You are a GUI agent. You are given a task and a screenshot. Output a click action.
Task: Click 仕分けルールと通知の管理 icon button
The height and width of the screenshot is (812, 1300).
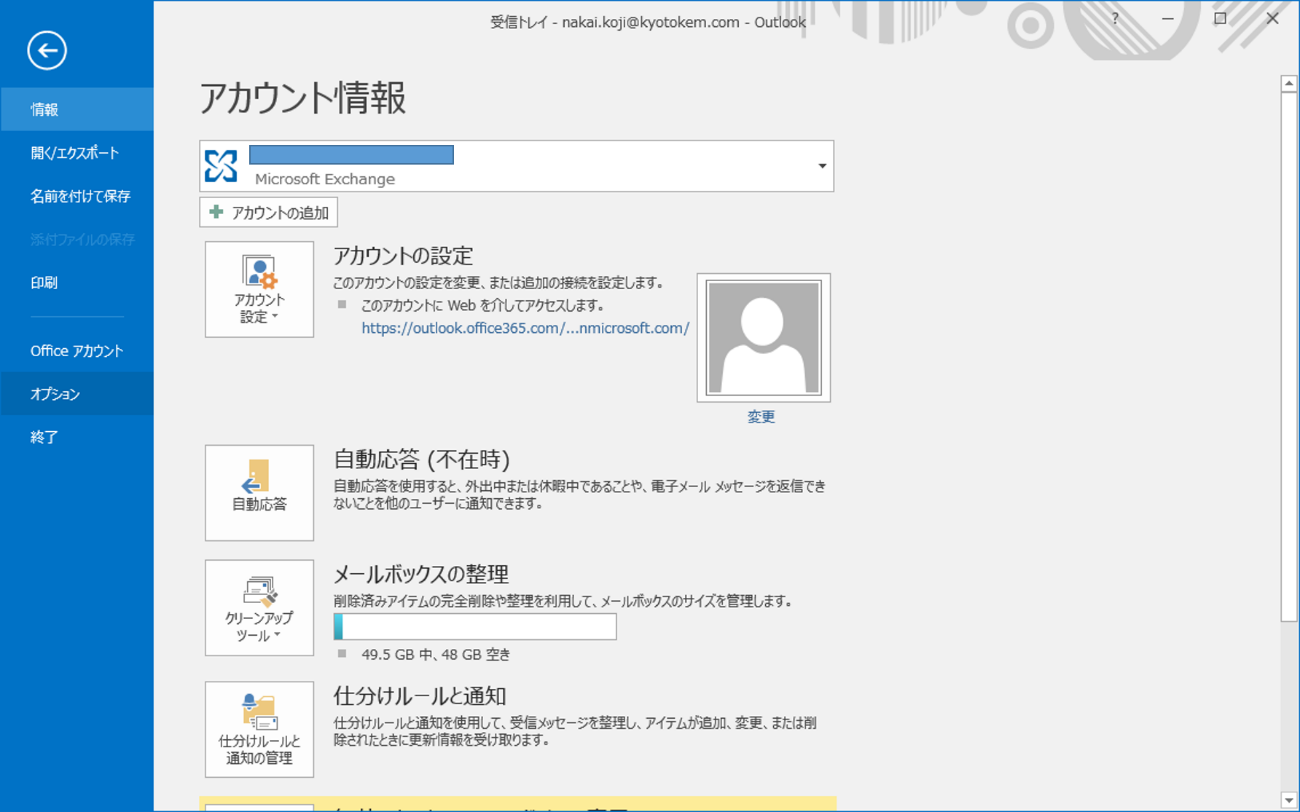259,729
